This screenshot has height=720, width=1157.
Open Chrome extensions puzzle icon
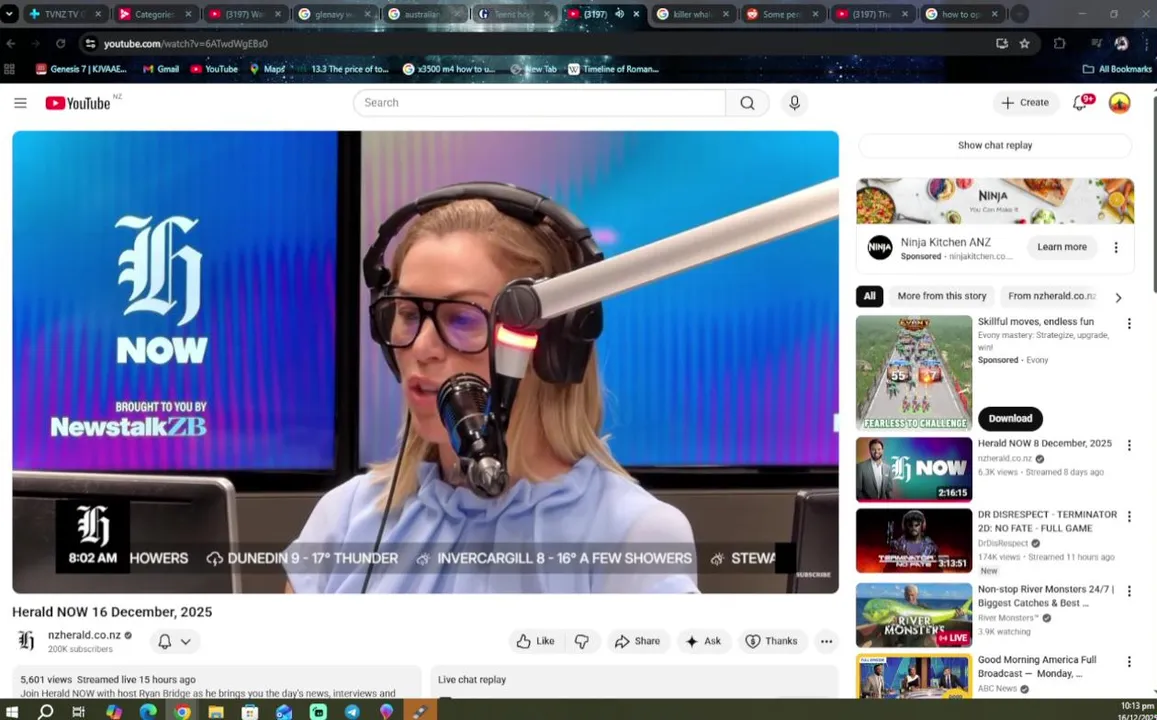pyautogui.click(x=1060, y=44)
